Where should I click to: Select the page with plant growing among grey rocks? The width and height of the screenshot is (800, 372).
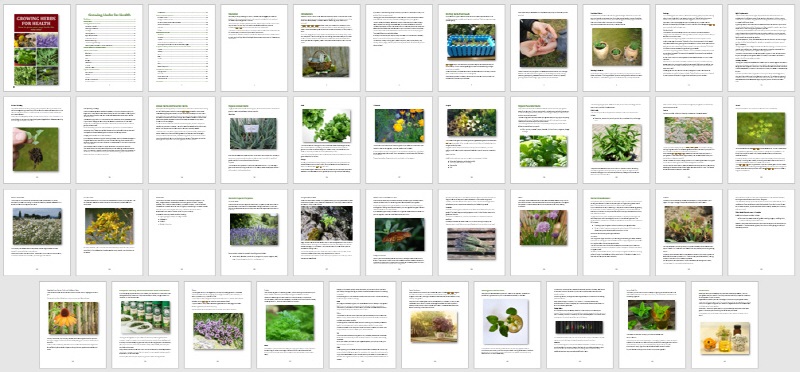pos(327,233)
